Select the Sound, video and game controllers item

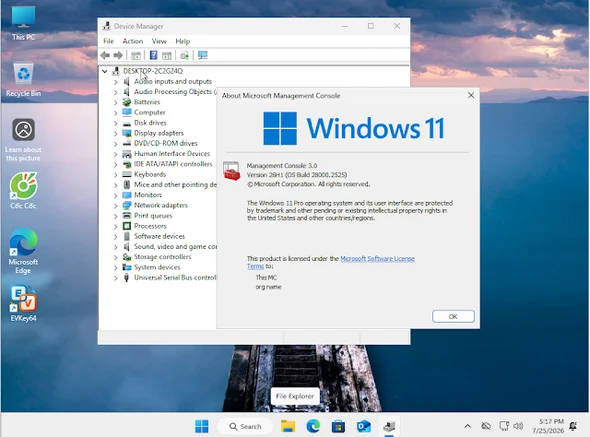pyautogui.click(x=175, y=247)
